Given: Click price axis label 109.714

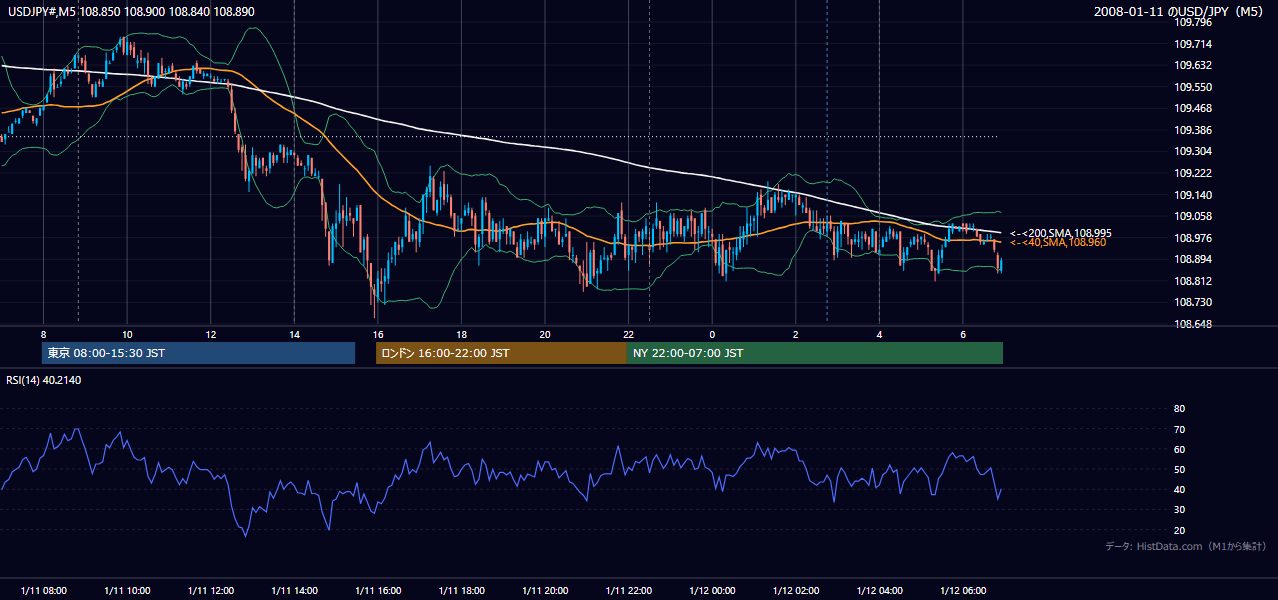Looking at the screenshot, I should click(x=1193, y=44).
